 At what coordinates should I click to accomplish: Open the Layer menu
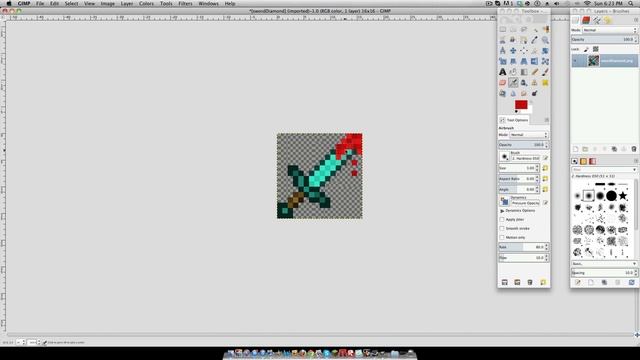(x=127, y=3)
